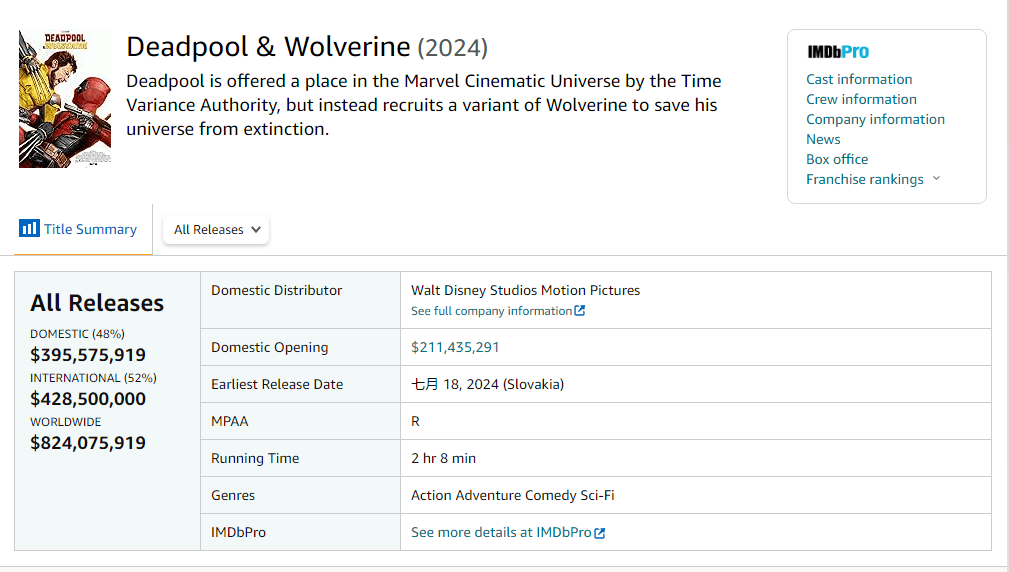Click the worldwide gross $824,075,919 figure
The height and width of the screenshot is (572, 1009).
(x=88, y=443)
